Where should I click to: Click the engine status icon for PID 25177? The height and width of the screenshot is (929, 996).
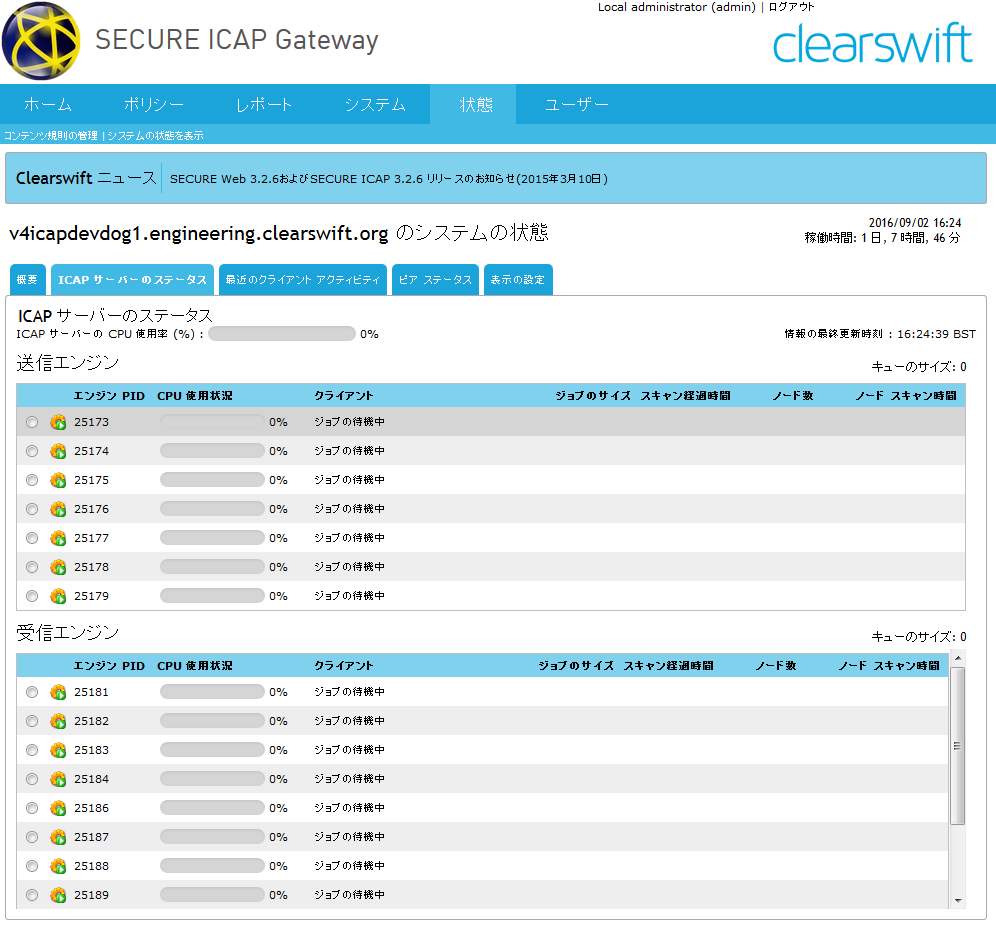click(x=58, y=538)
